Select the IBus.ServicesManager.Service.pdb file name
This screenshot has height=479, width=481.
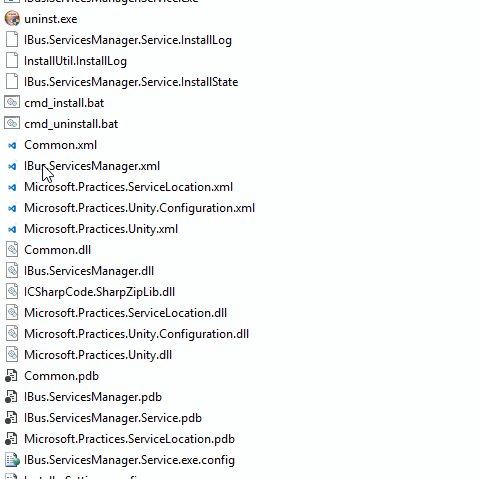coord(113,418)
